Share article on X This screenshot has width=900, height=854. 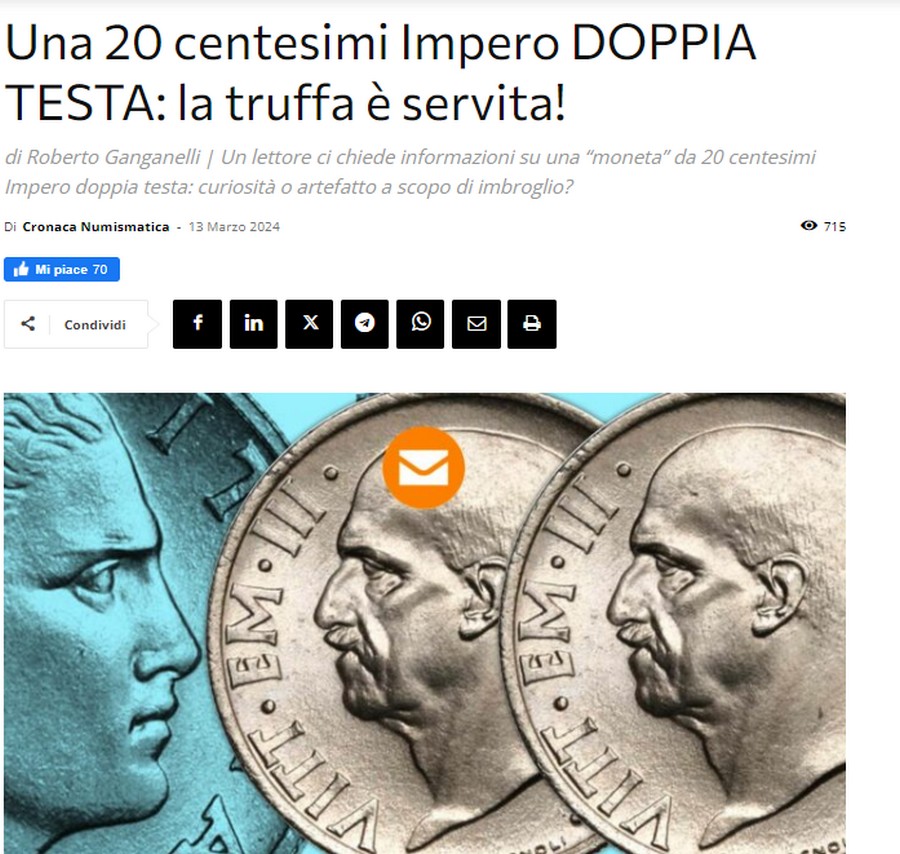click(x=309, y=324)
